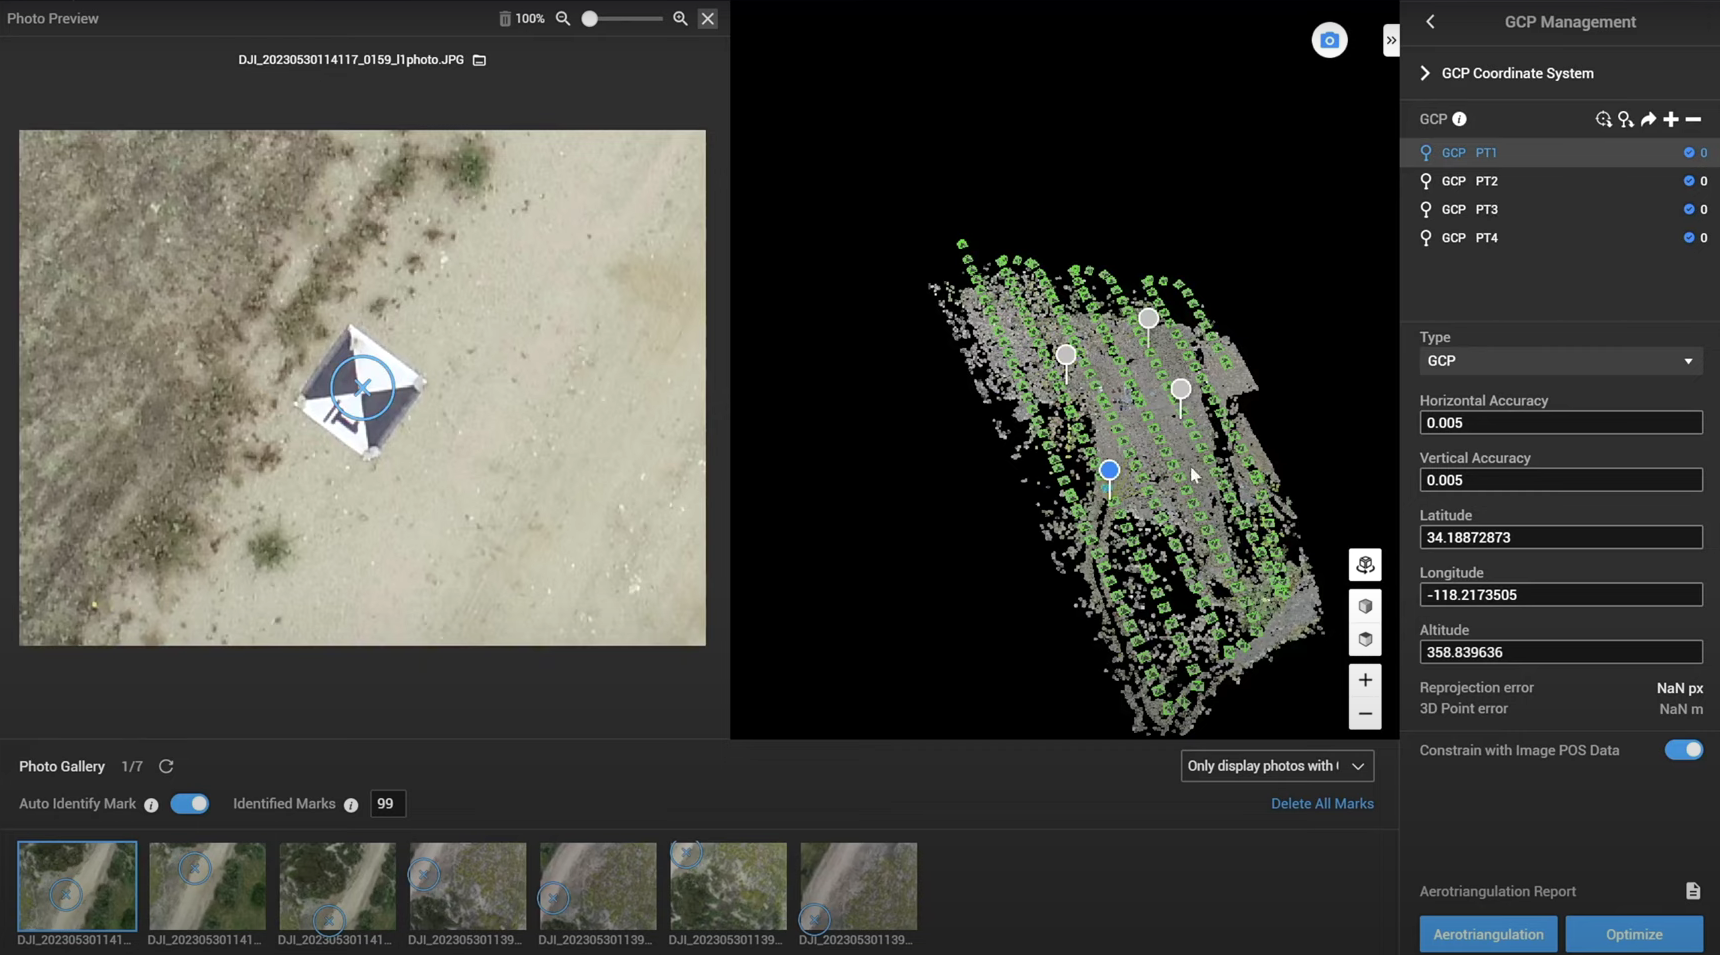Viewport: 1720px width, 955px height.
Task: Click the Identified Marks field showing 99
Action: (x=388, y=804)
